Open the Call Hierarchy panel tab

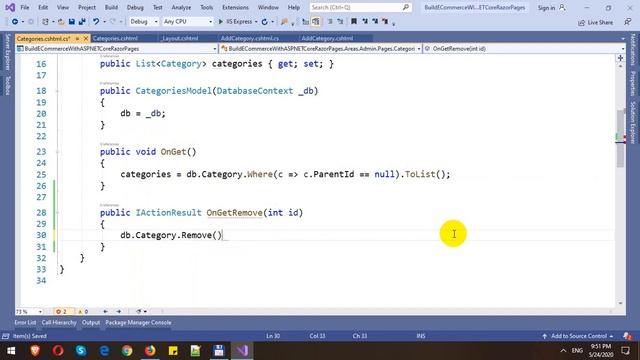coord(59,322)
